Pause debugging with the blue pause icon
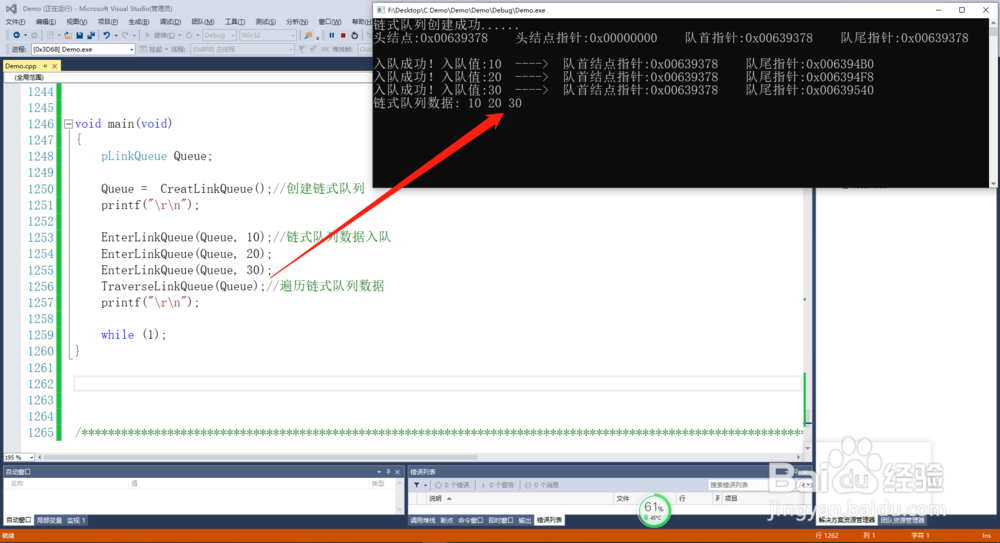This screenshot has height=543, width=1000. [332, 35]
